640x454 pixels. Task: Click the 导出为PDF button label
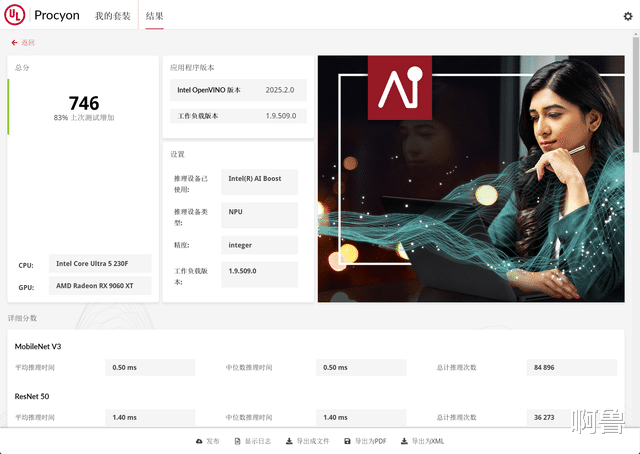[371, 441]
